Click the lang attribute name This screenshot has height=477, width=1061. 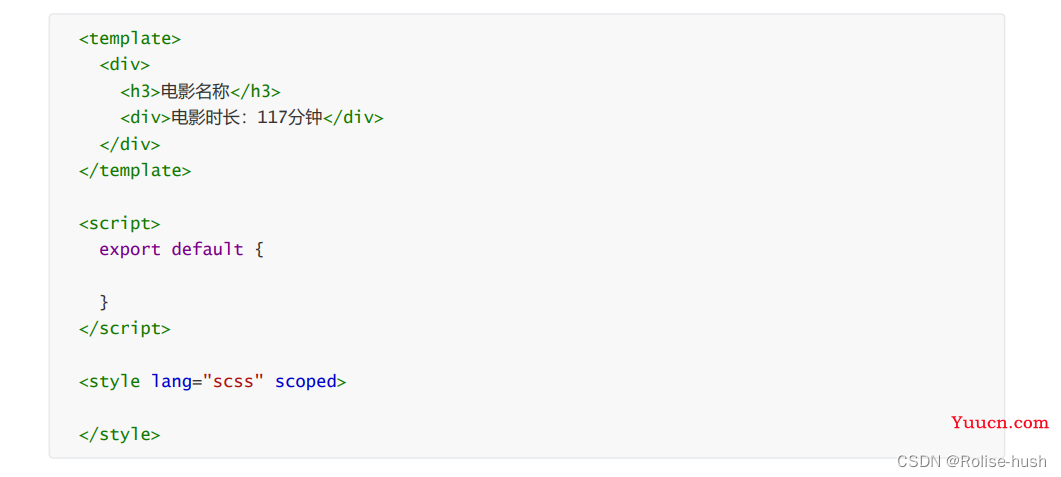coord(171,382)
